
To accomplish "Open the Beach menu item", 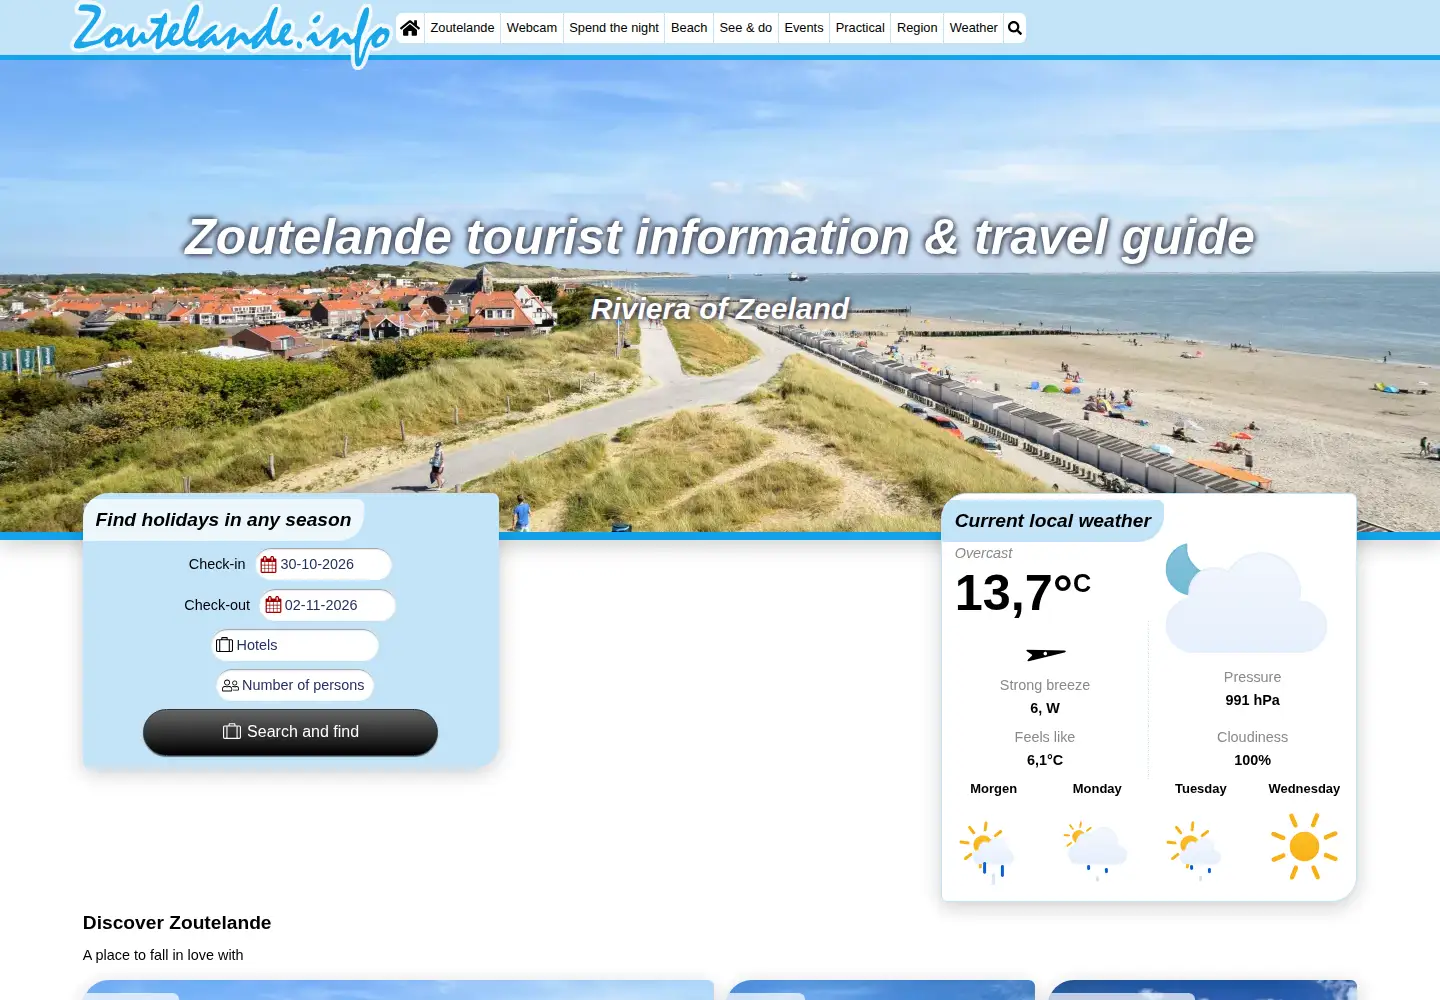I will pyautogui.click(x=689, y=28).
